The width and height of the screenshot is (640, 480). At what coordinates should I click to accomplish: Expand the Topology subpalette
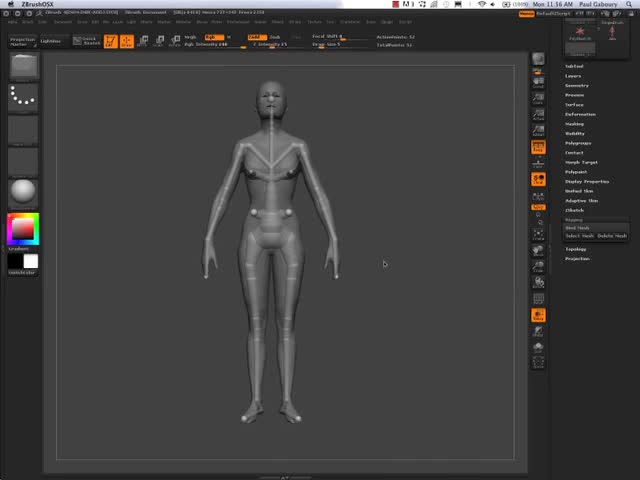tap(576, 249)
